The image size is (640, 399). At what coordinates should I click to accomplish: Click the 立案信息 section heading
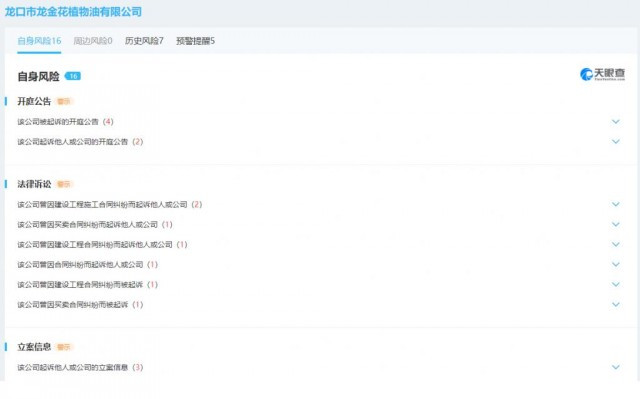pos(34,347)
